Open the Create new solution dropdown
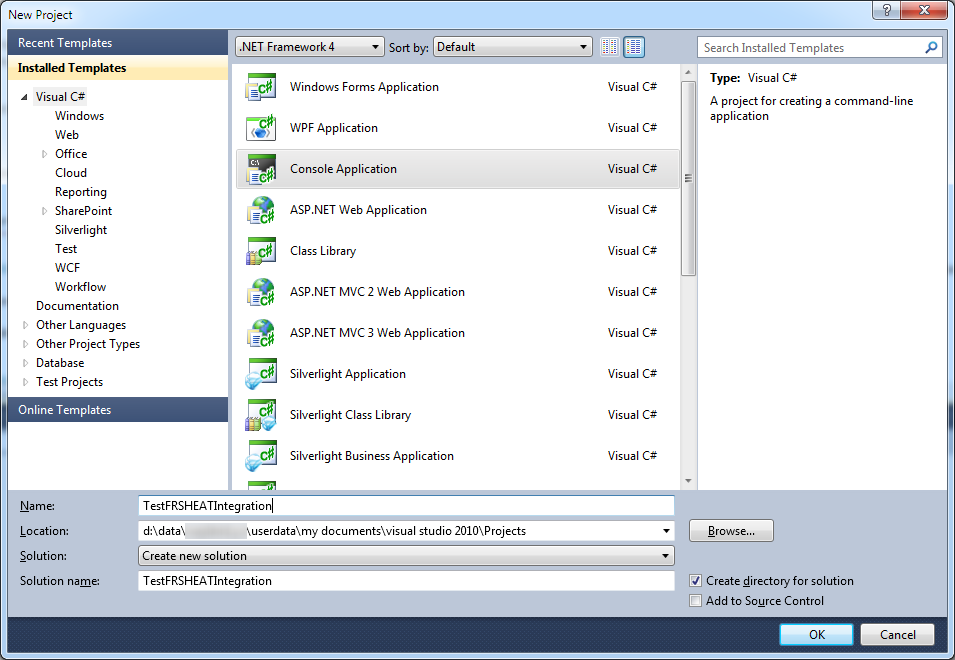The width and height of the screenshot is (955, 660). pyautogui.click(x=405, y=556)
